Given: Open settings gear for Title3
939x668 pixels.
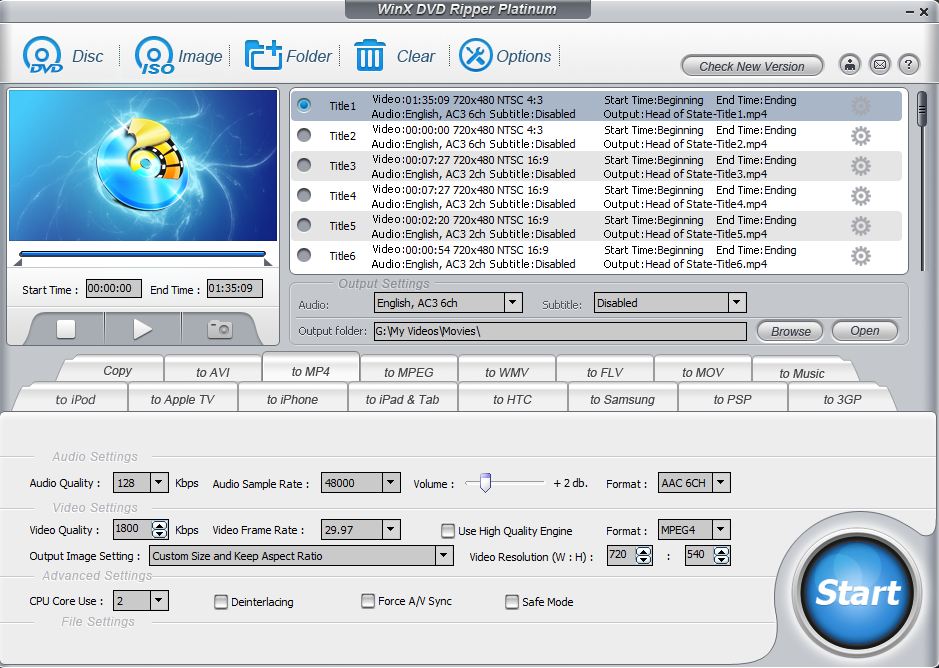Looking at the screenshot, I should [x=861, y=166].
